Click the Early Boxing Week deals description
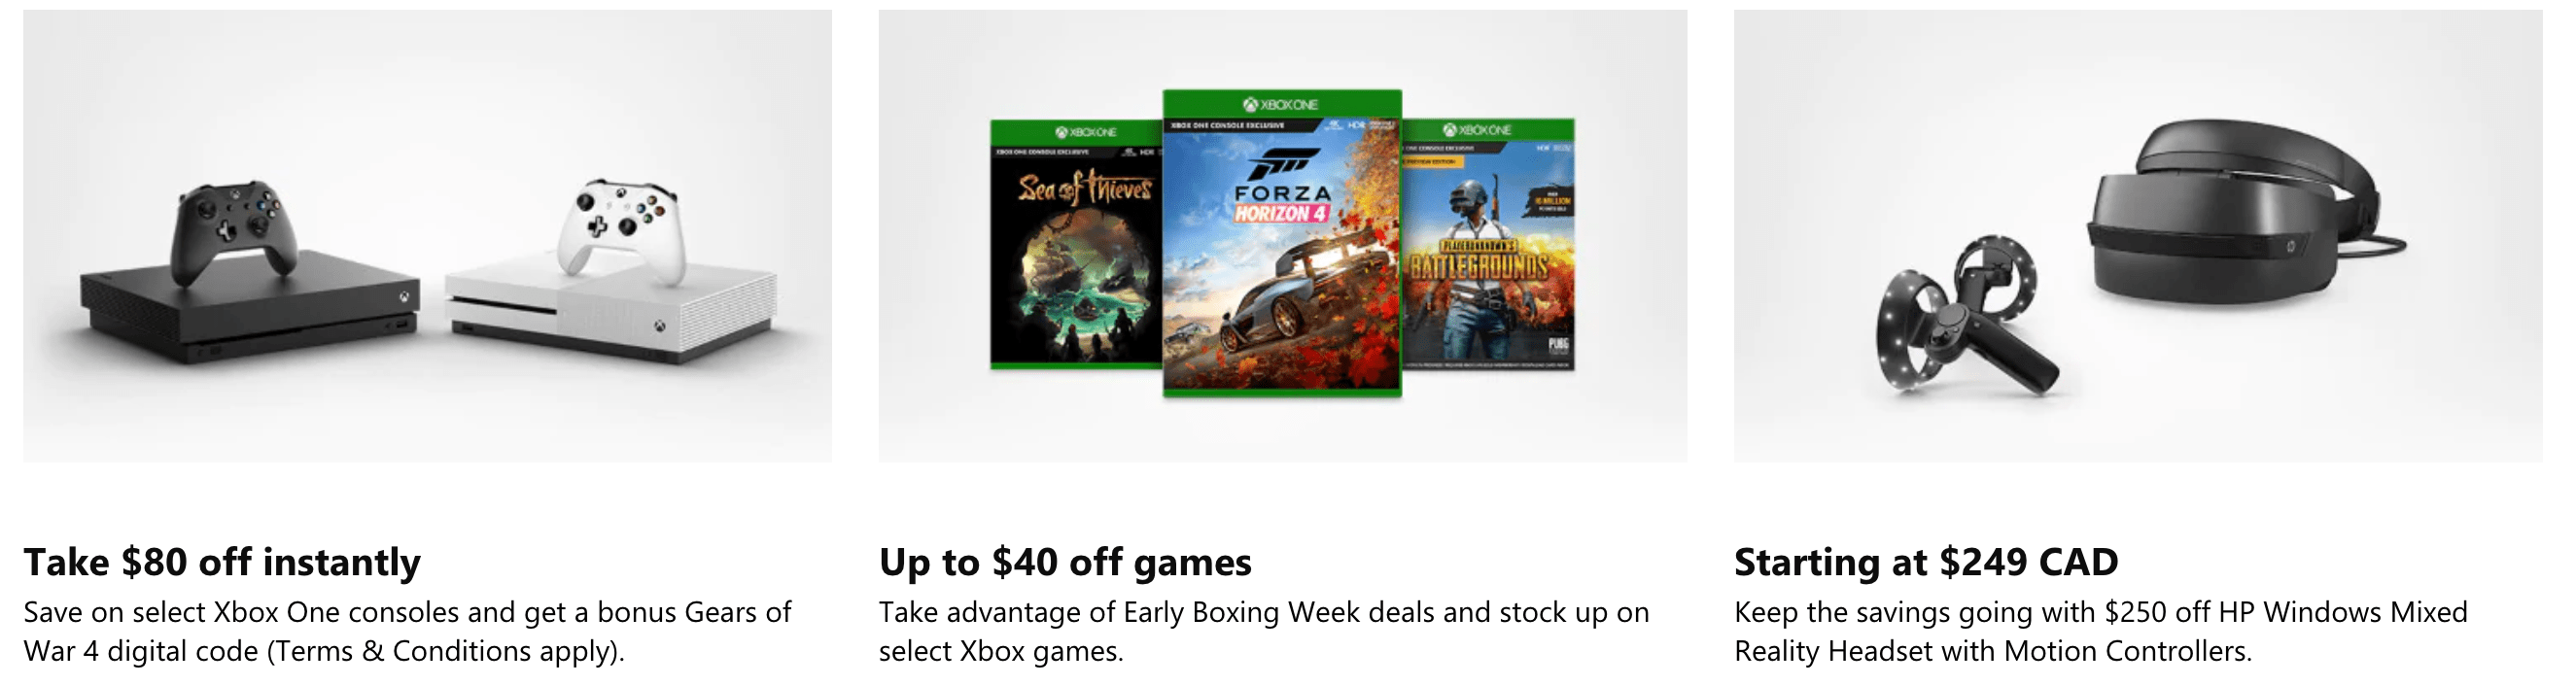The image size is (2576, 686). (1264, 631)
